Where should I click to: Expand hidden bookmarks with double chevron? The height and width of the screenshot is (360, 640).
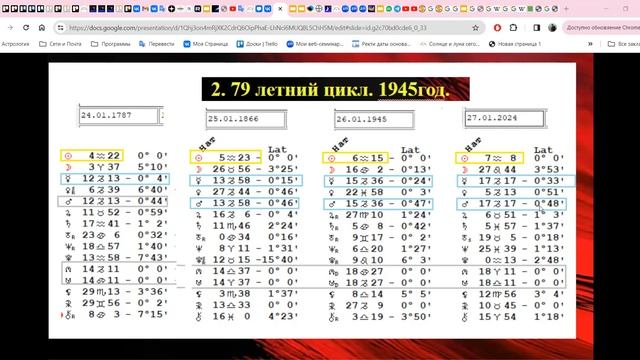click(590, 44)
